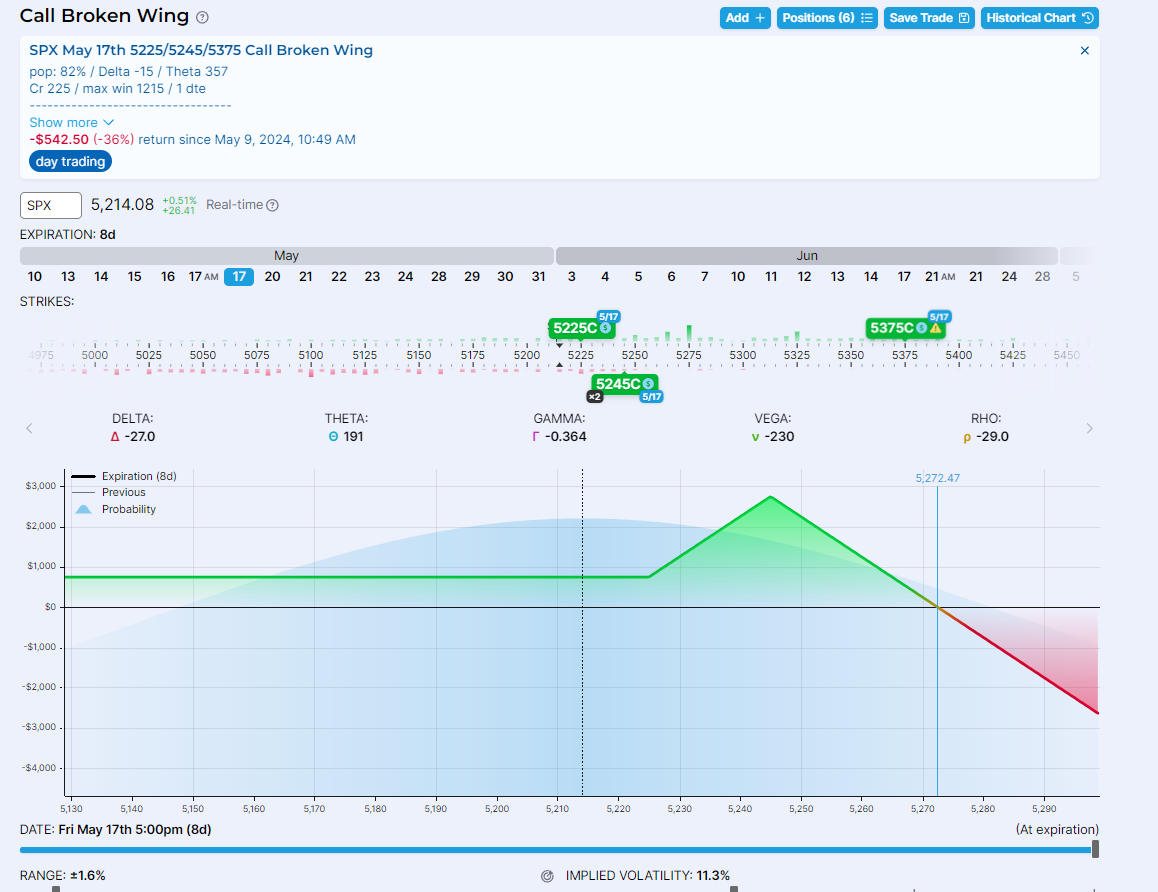Viewport: 1158px width, 892px height.
Task: Click warning triangle on the 5375C strike
Action: click(x=936, y=328)
